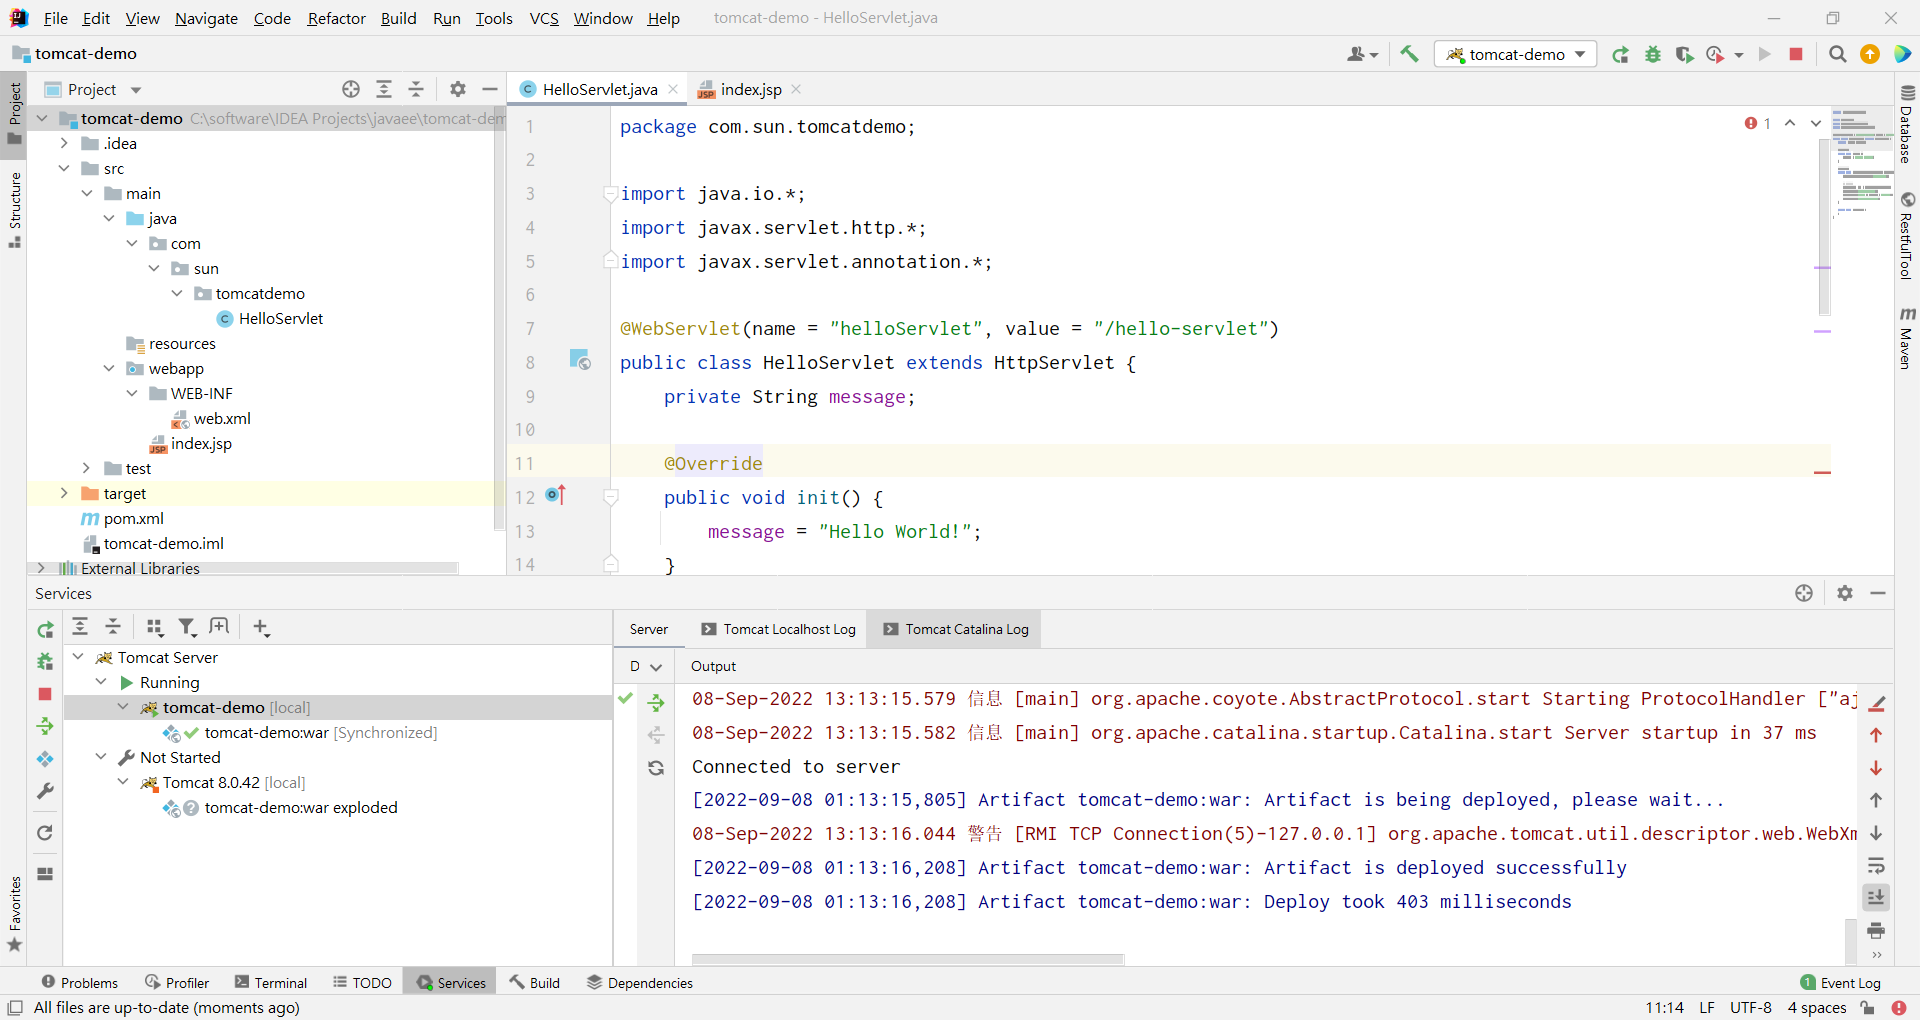
Task: Open the Profiler tool window
Action: click(177, 983)
